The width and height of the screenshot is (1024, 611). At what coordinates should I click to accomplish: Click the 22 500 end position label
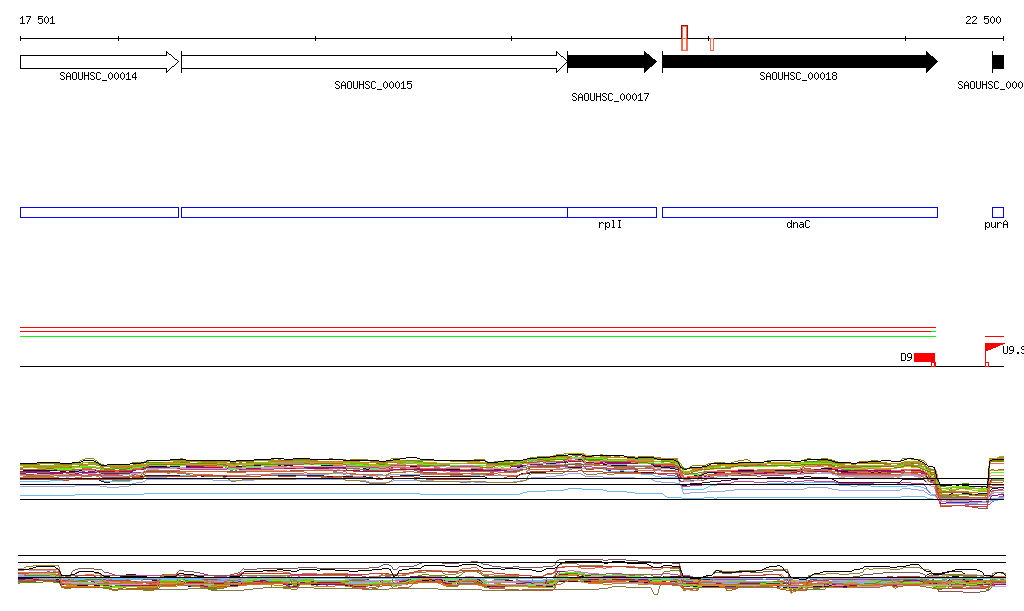pyautogui.click(x=982, y=20)
